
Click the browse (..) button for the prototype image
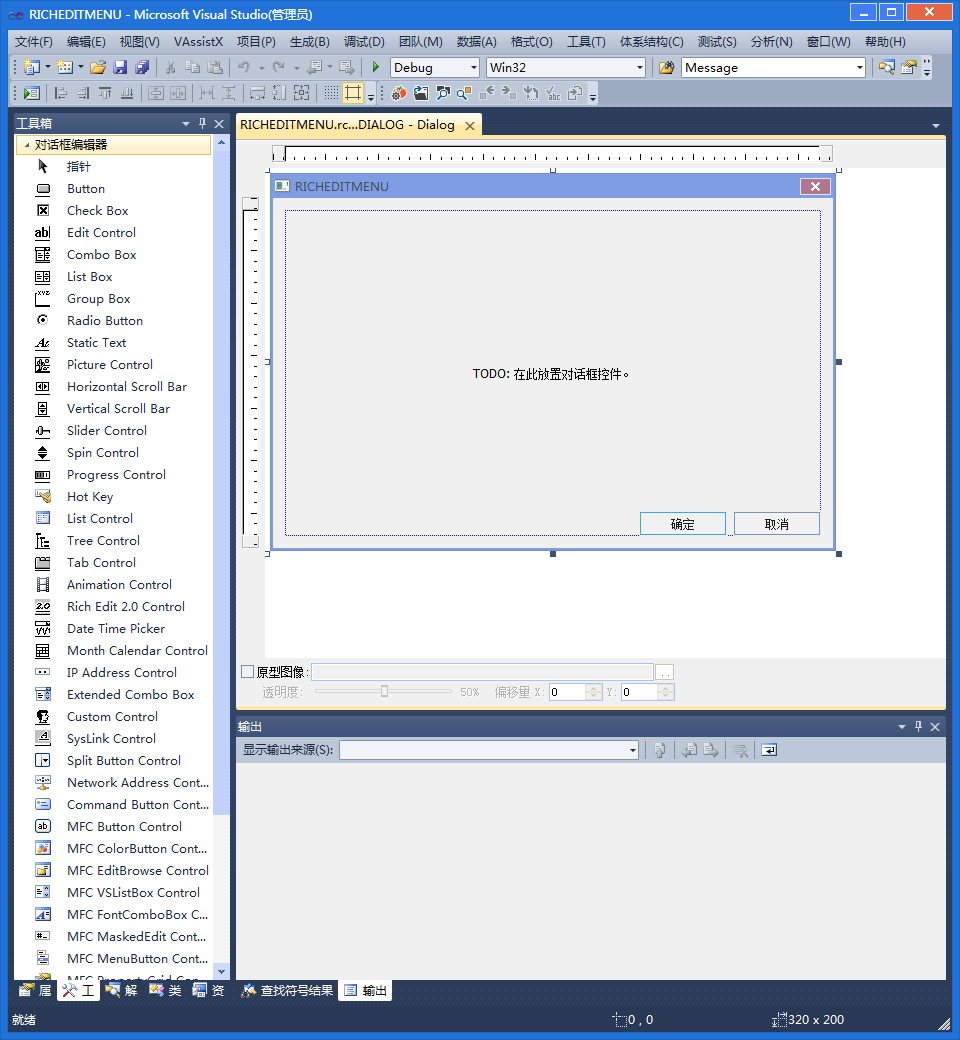(665, 673)
